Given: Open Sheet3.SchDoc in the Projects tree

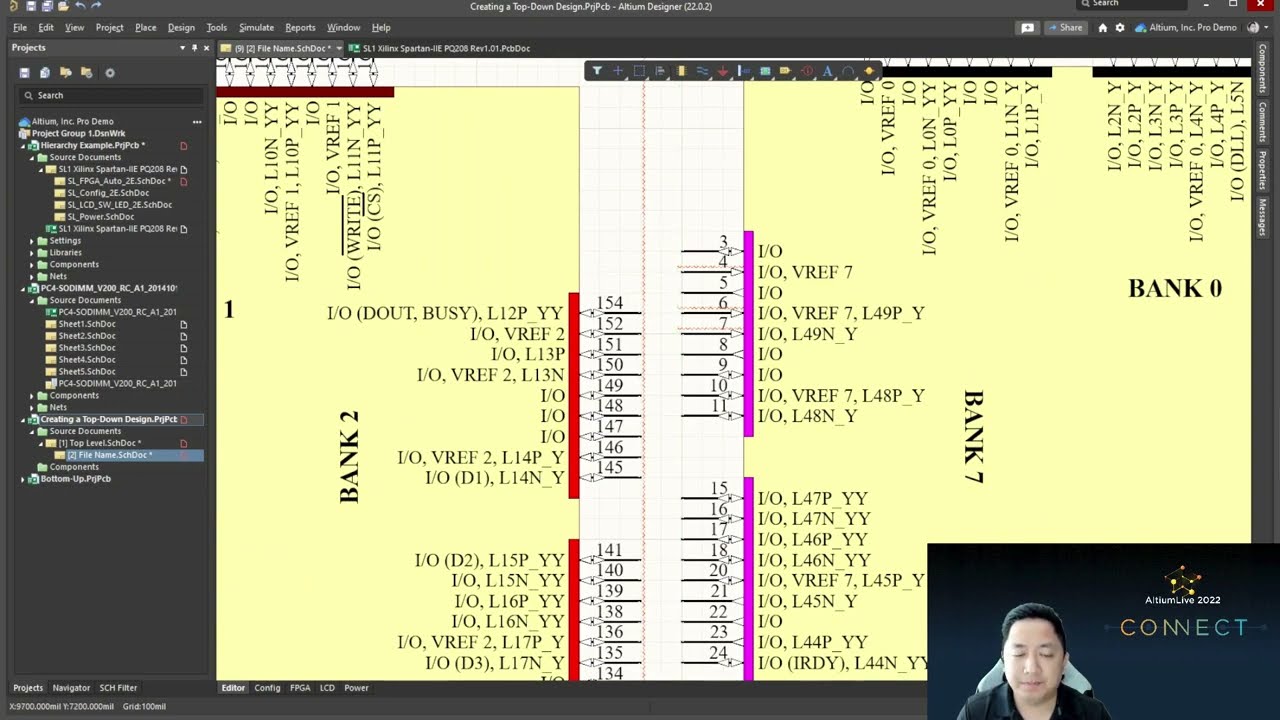Looking at the screenshot, I should 87,348.
